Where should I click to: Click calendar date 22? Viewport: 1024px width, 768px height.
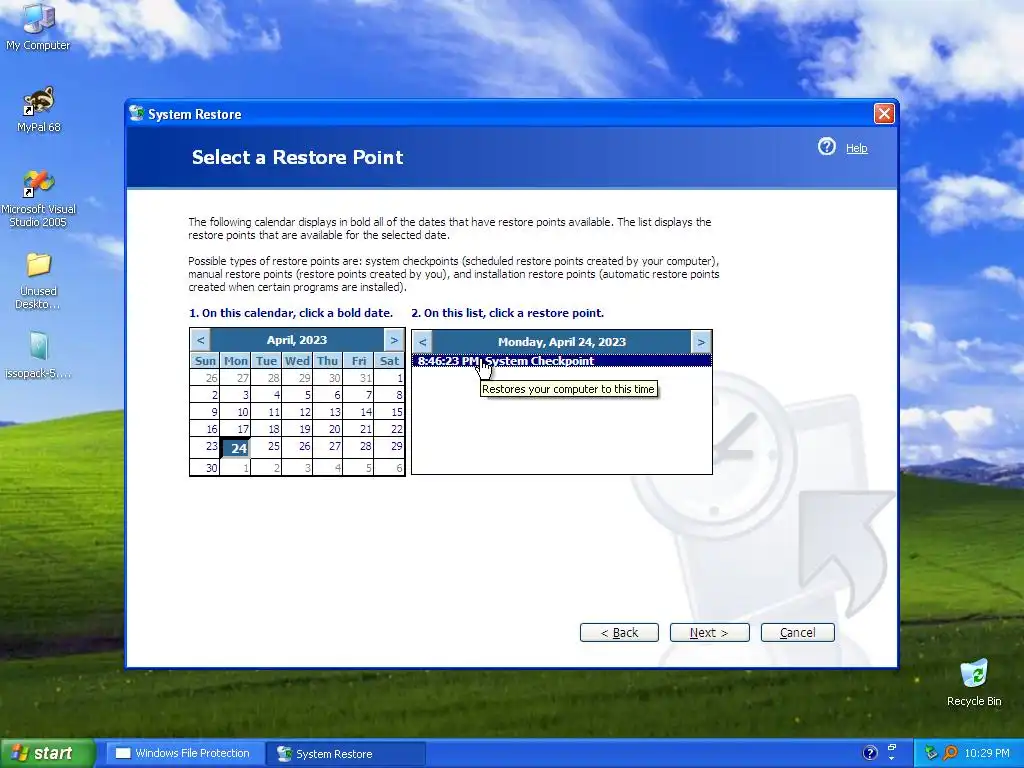click(389, 429)
